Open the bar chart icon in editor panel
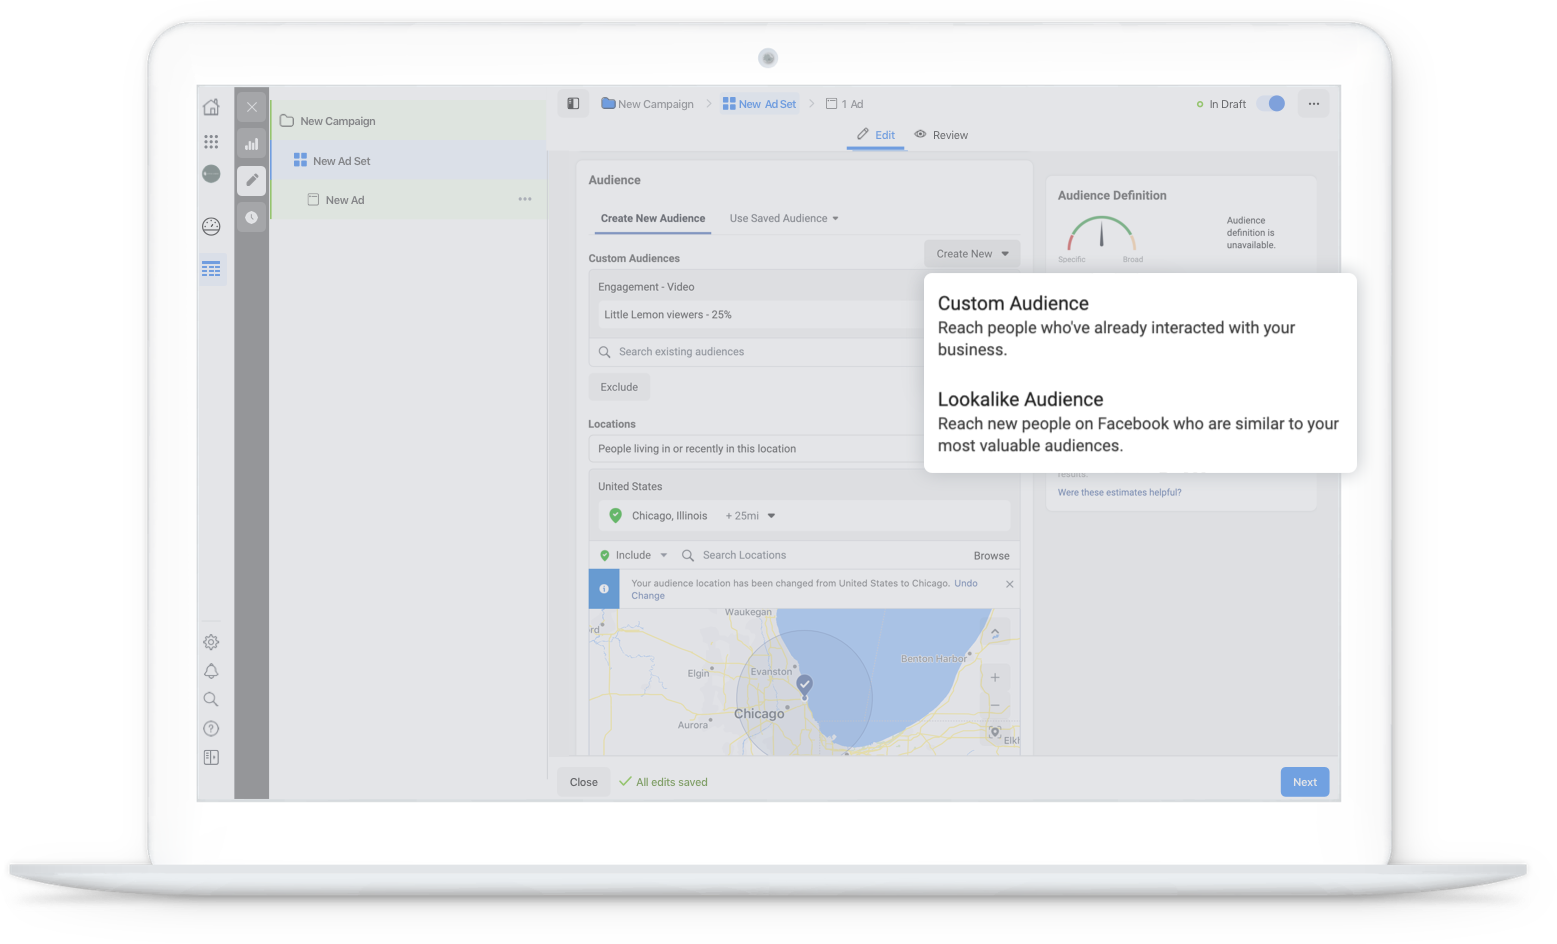 point(252,144)
